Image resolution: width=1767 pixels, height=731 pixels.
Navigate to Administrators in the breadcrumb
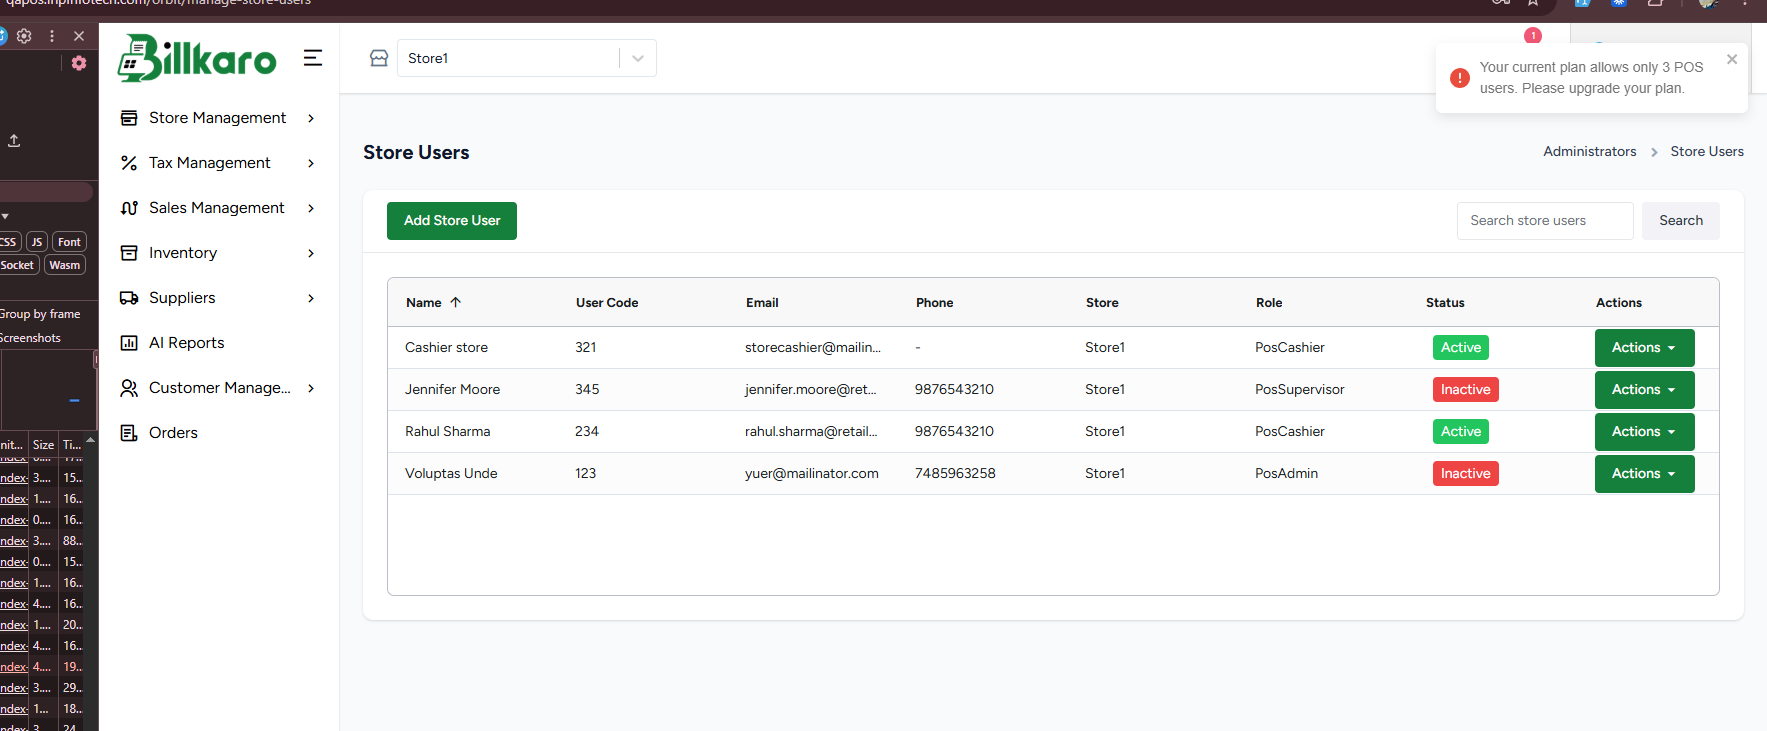(1589, 152)
